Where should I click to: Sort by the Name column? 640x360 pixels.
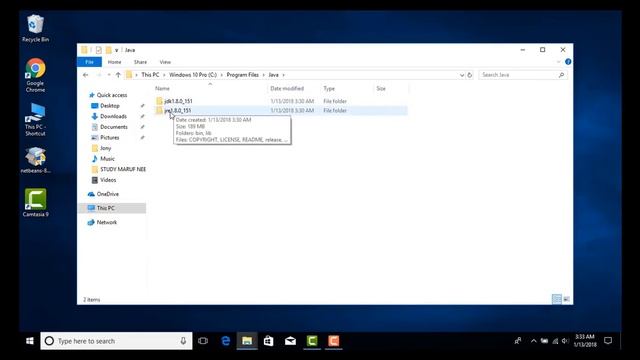pyautogui.click(x=162, y=89)
